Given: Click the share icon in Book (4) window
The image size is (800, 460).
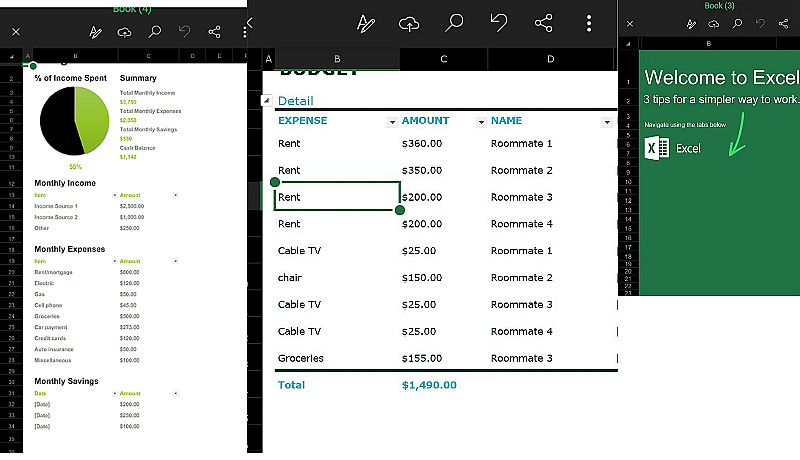Looking at the screenshot, I should click(214, 32).
